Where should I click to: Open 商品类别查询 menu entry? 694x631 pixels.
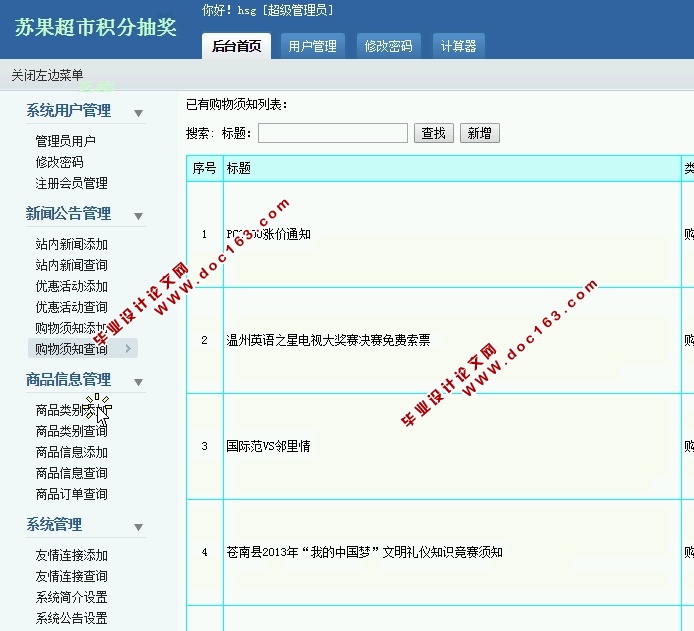click(72, 431)
